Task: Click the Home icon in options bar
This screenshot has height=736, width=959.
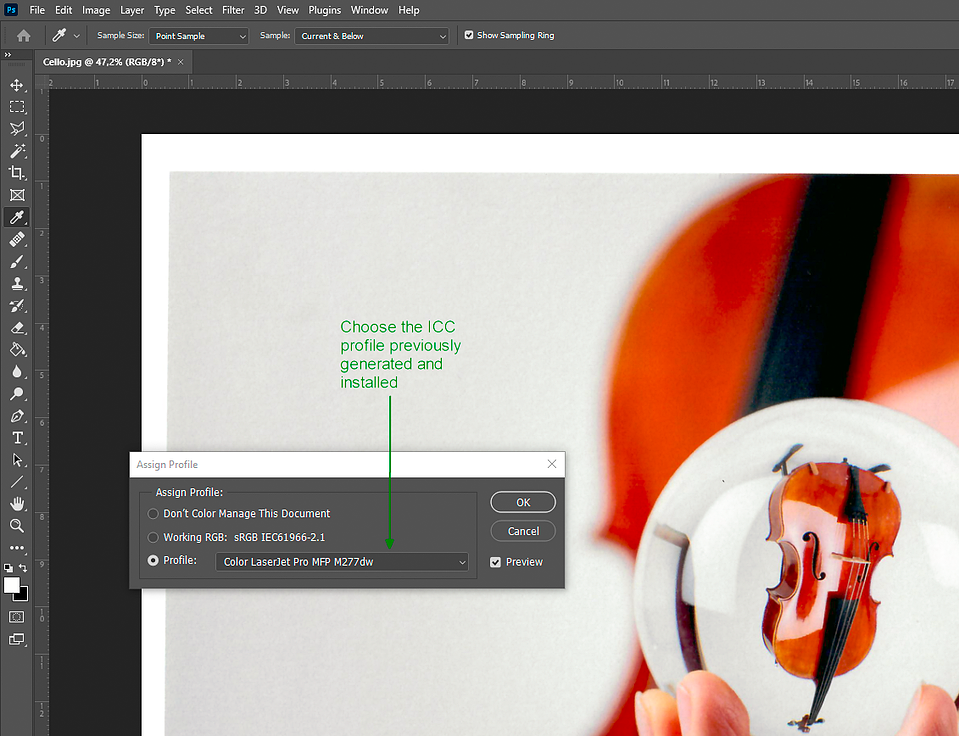Action: click(23, 36)
